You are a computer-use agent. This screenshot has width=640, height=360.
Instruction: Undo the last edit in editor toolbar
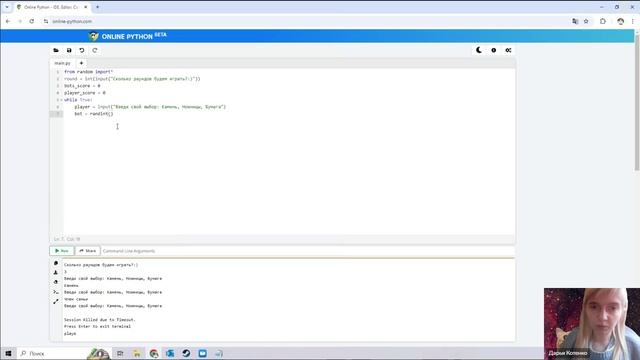point(82,50)
